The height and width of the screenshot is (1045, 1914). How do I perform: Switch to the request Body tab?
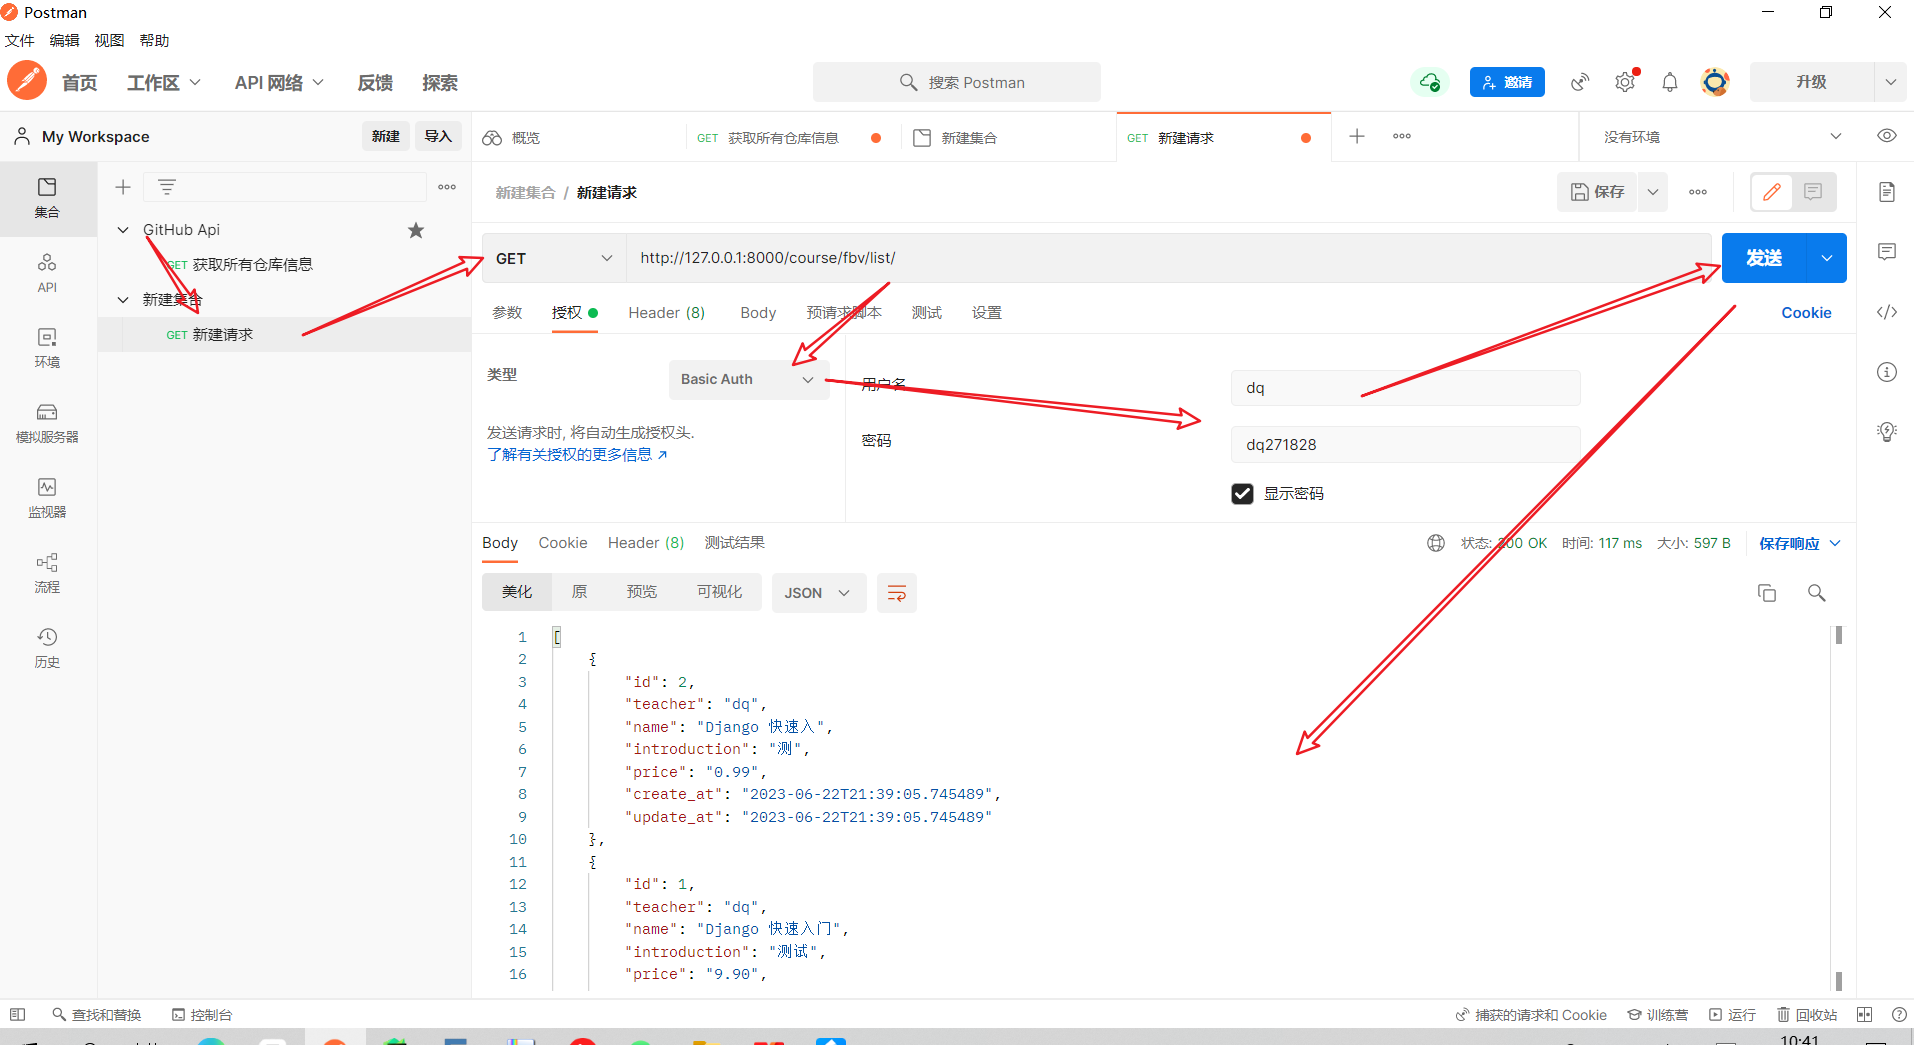[758, 313]
